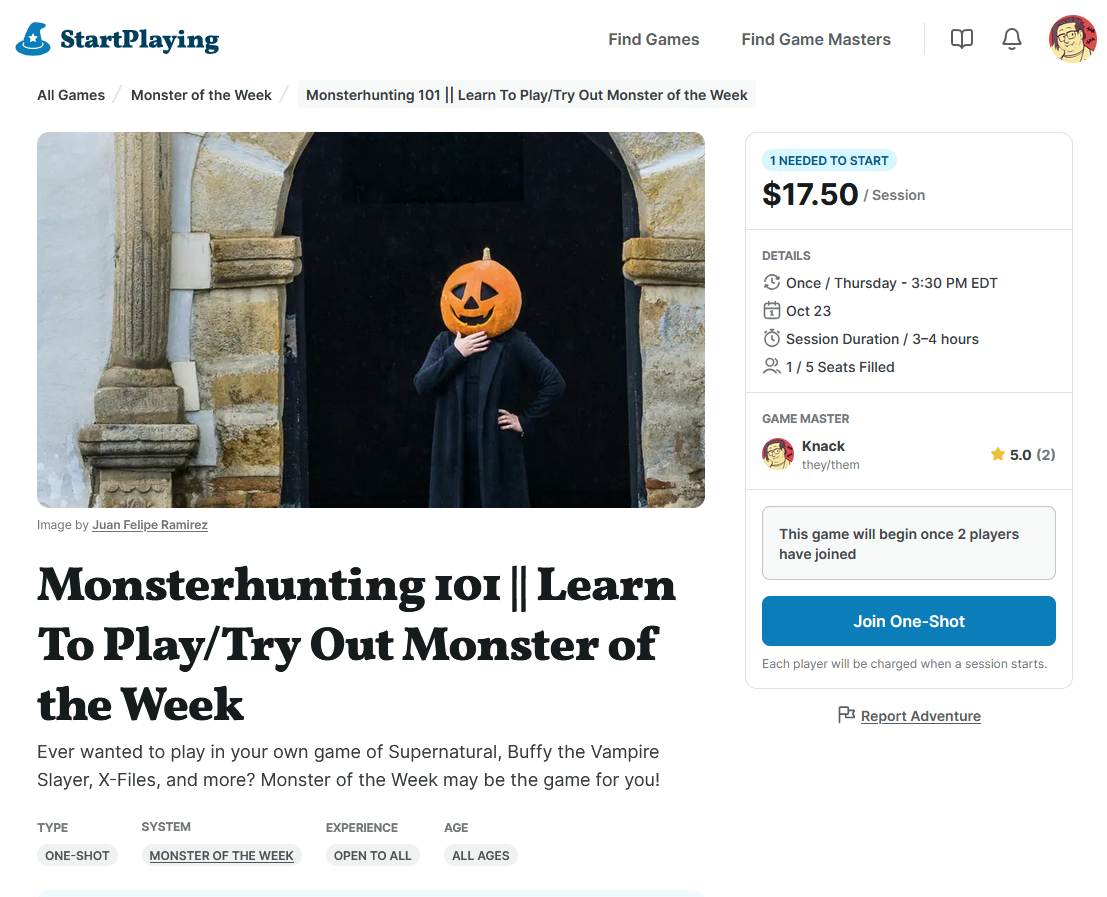Navigate to Monster of the Week breadcrumb
Screen dimensions: 1107x897
(x=201, y=95)
